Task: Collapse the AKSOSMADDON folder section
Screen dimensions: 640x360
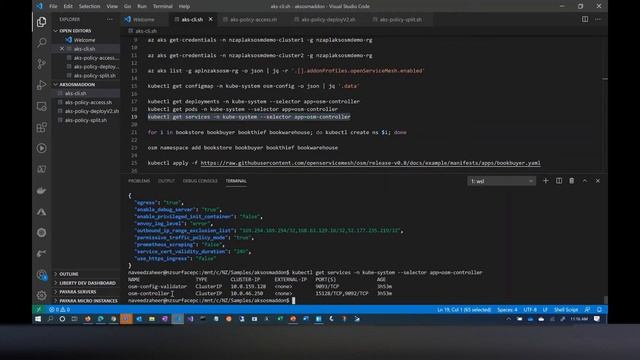Action: coord(77,84)
